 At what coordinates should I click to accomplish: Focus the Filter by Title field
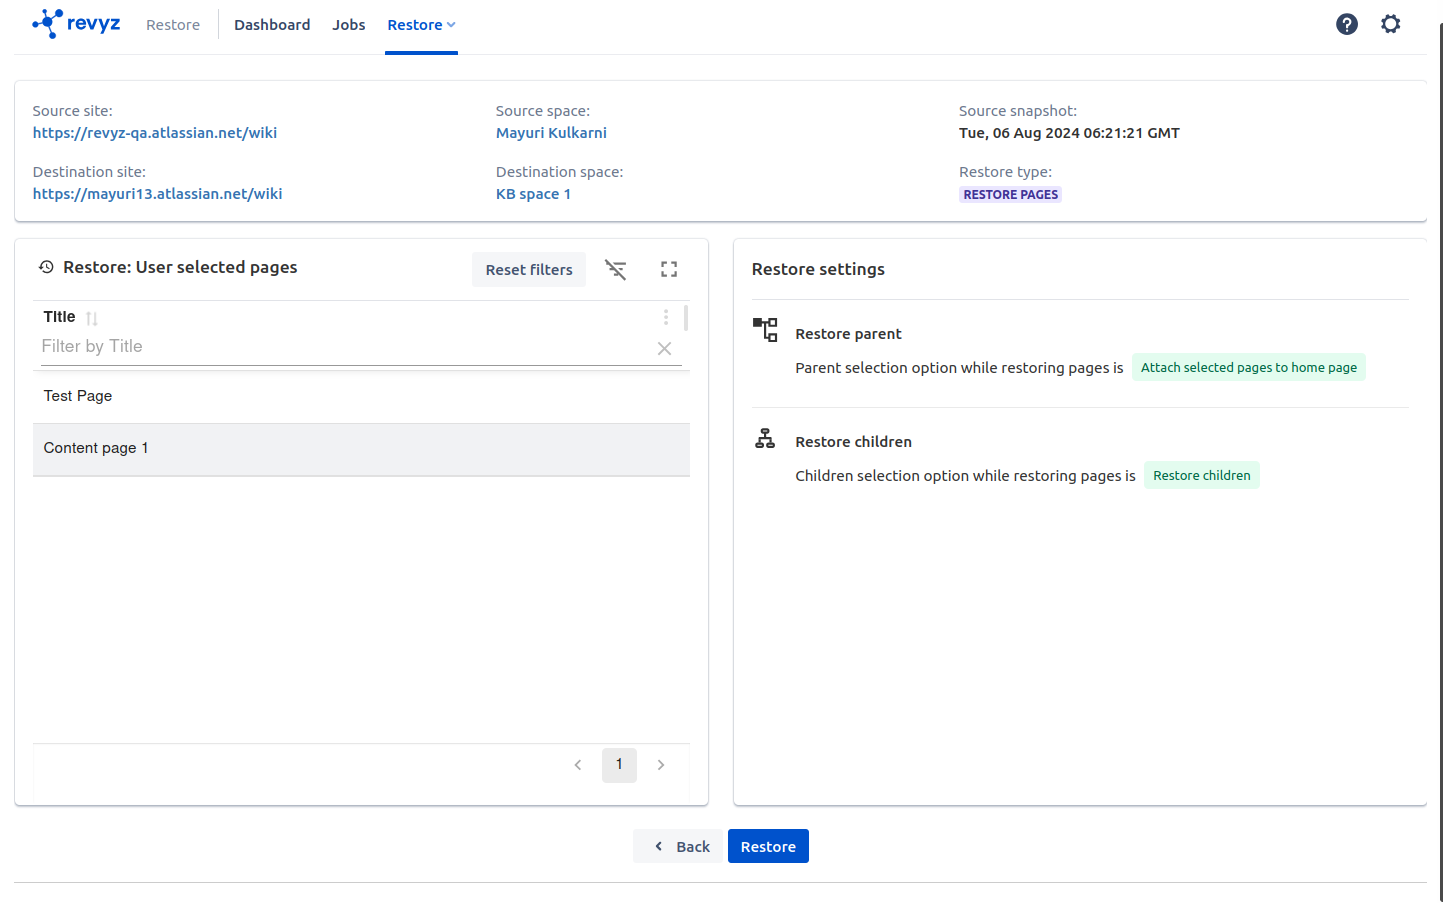pos(340,347)
